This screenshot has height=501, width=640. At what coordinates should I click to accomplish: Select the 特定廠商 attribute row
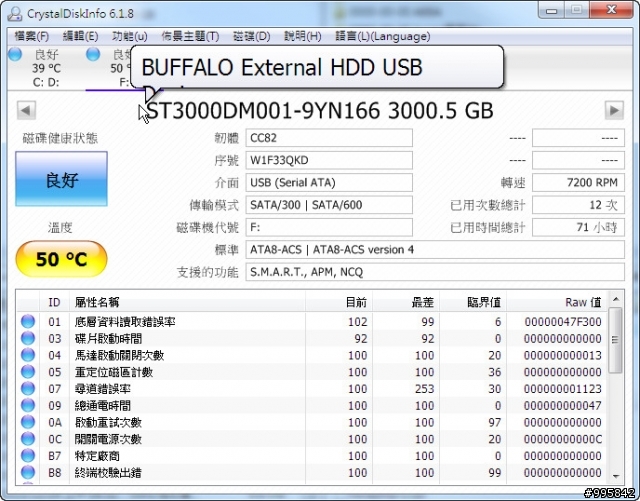pyautogui.click(x=312, y=456)
